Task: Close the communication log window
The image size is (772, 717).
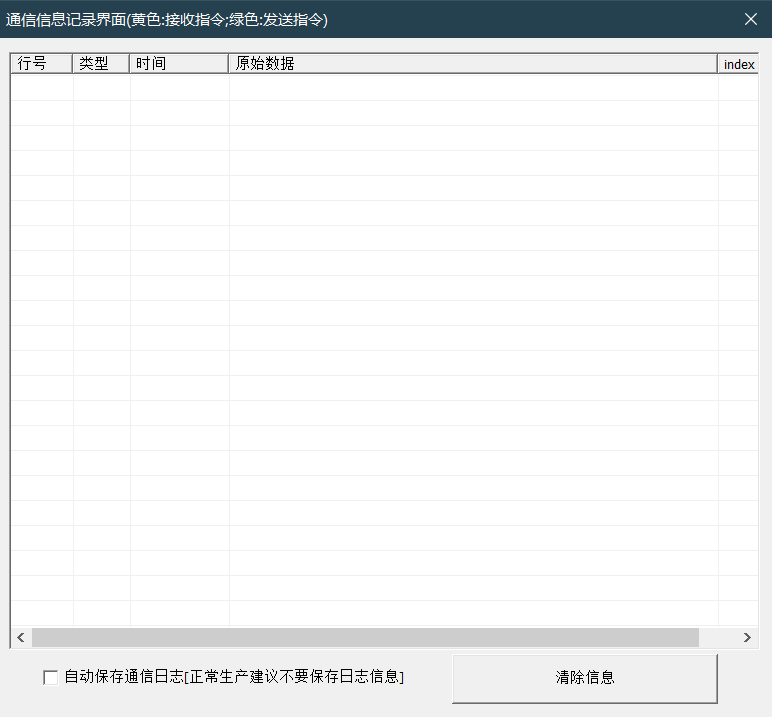Action: (x=751, y=19)
